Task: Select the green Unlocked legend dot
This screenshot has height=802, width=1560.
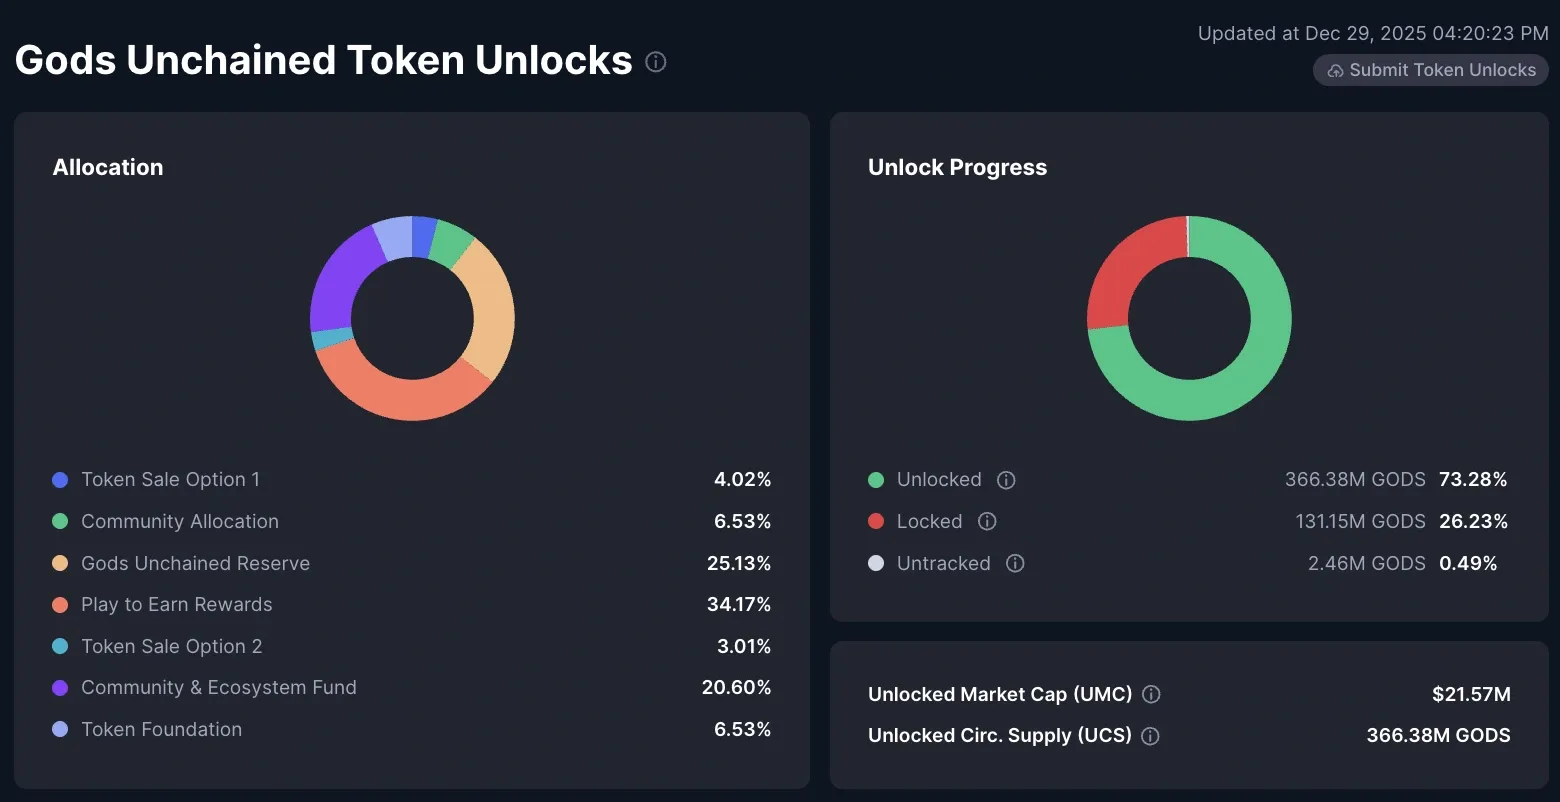Action: click(x=876, y=480)
